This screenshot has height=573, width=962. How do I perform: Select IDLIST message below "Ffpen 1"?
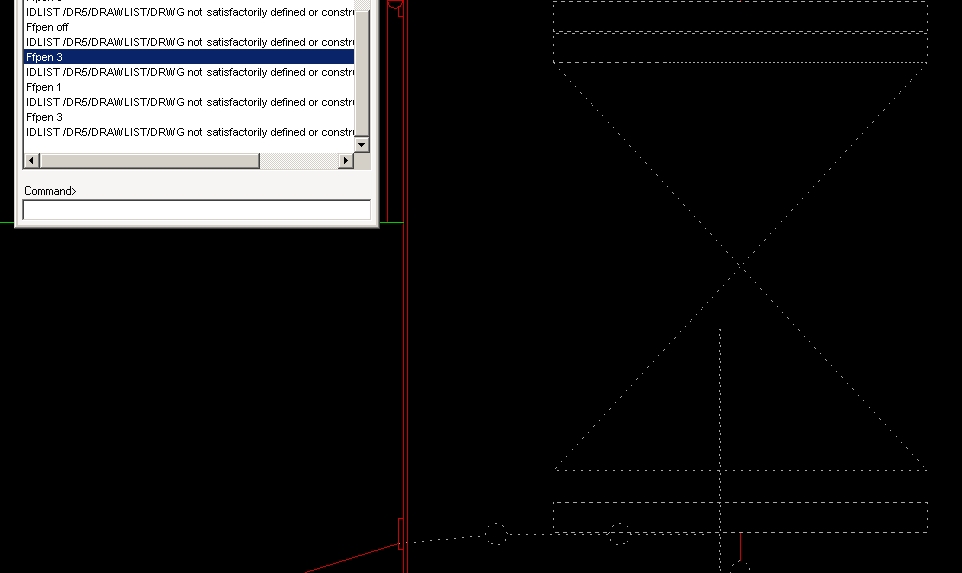[x=189, y=102]
